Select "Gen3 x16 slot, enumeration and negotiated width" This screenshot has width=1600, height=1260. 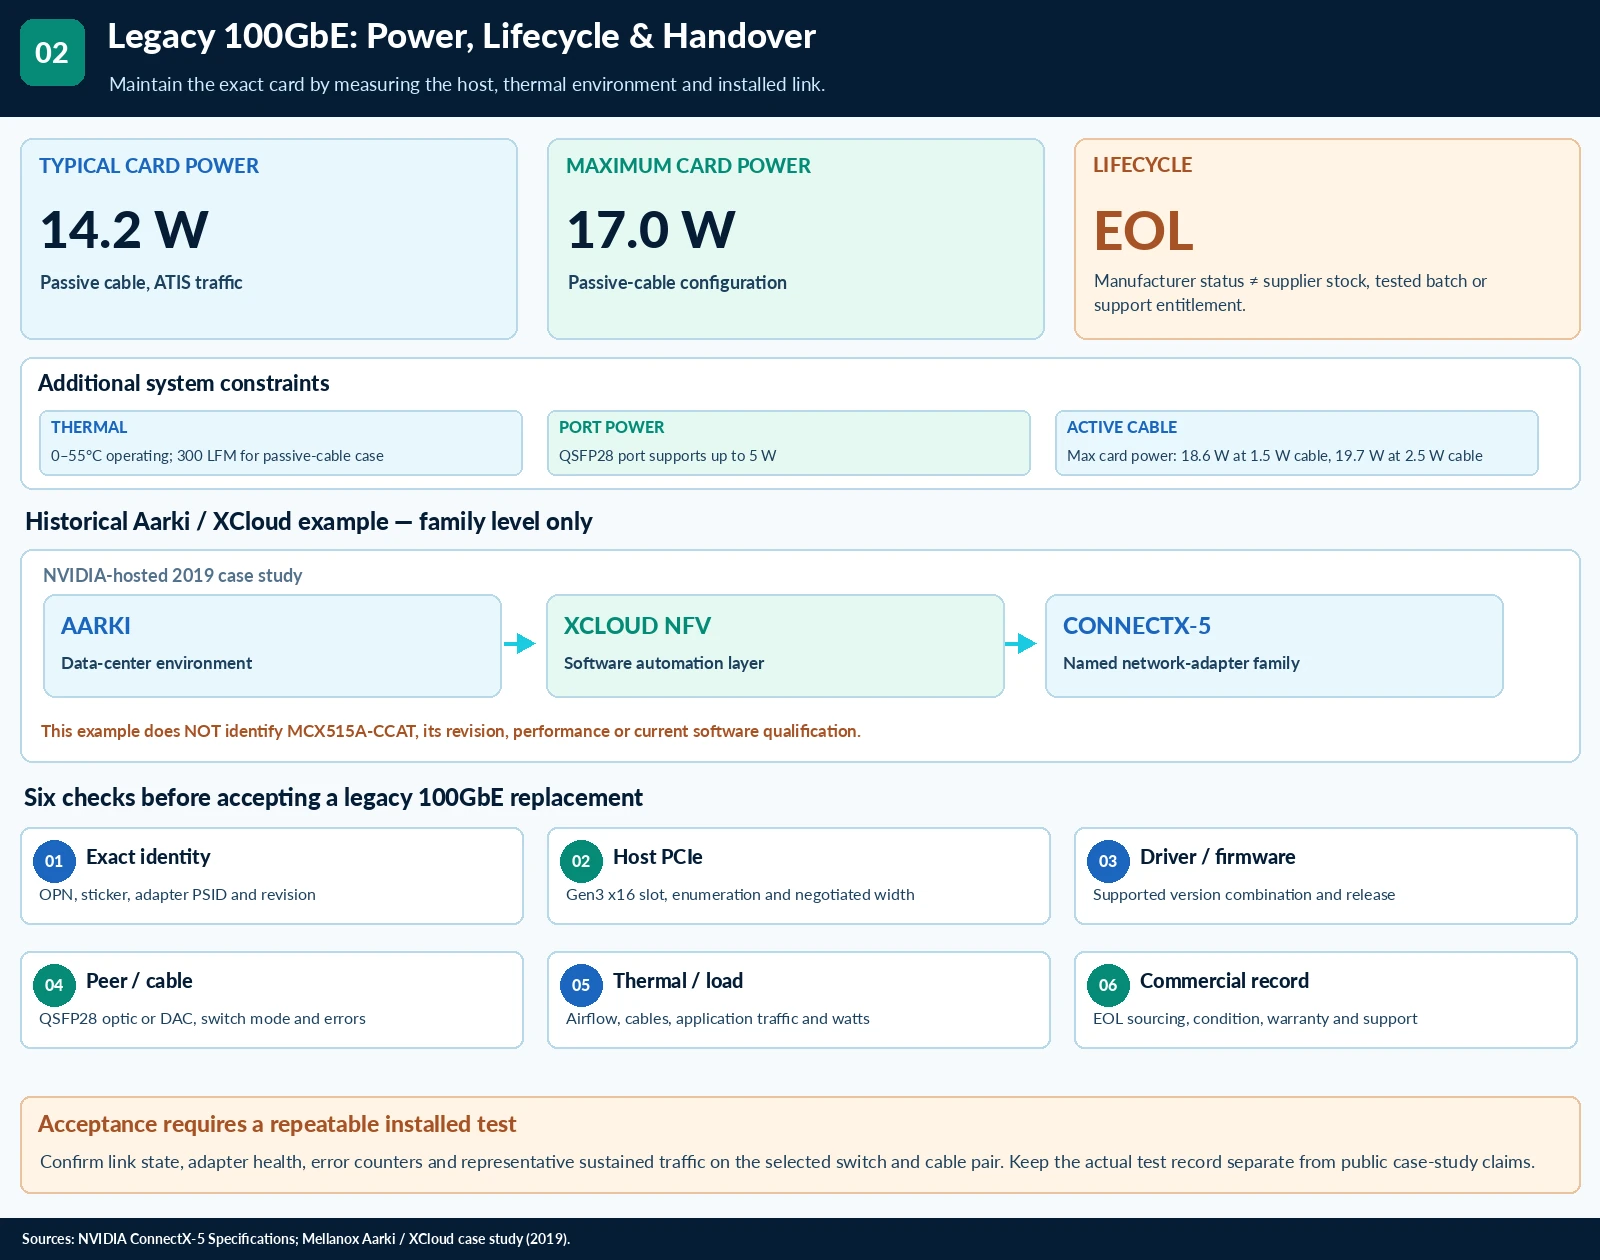(740, 895)
